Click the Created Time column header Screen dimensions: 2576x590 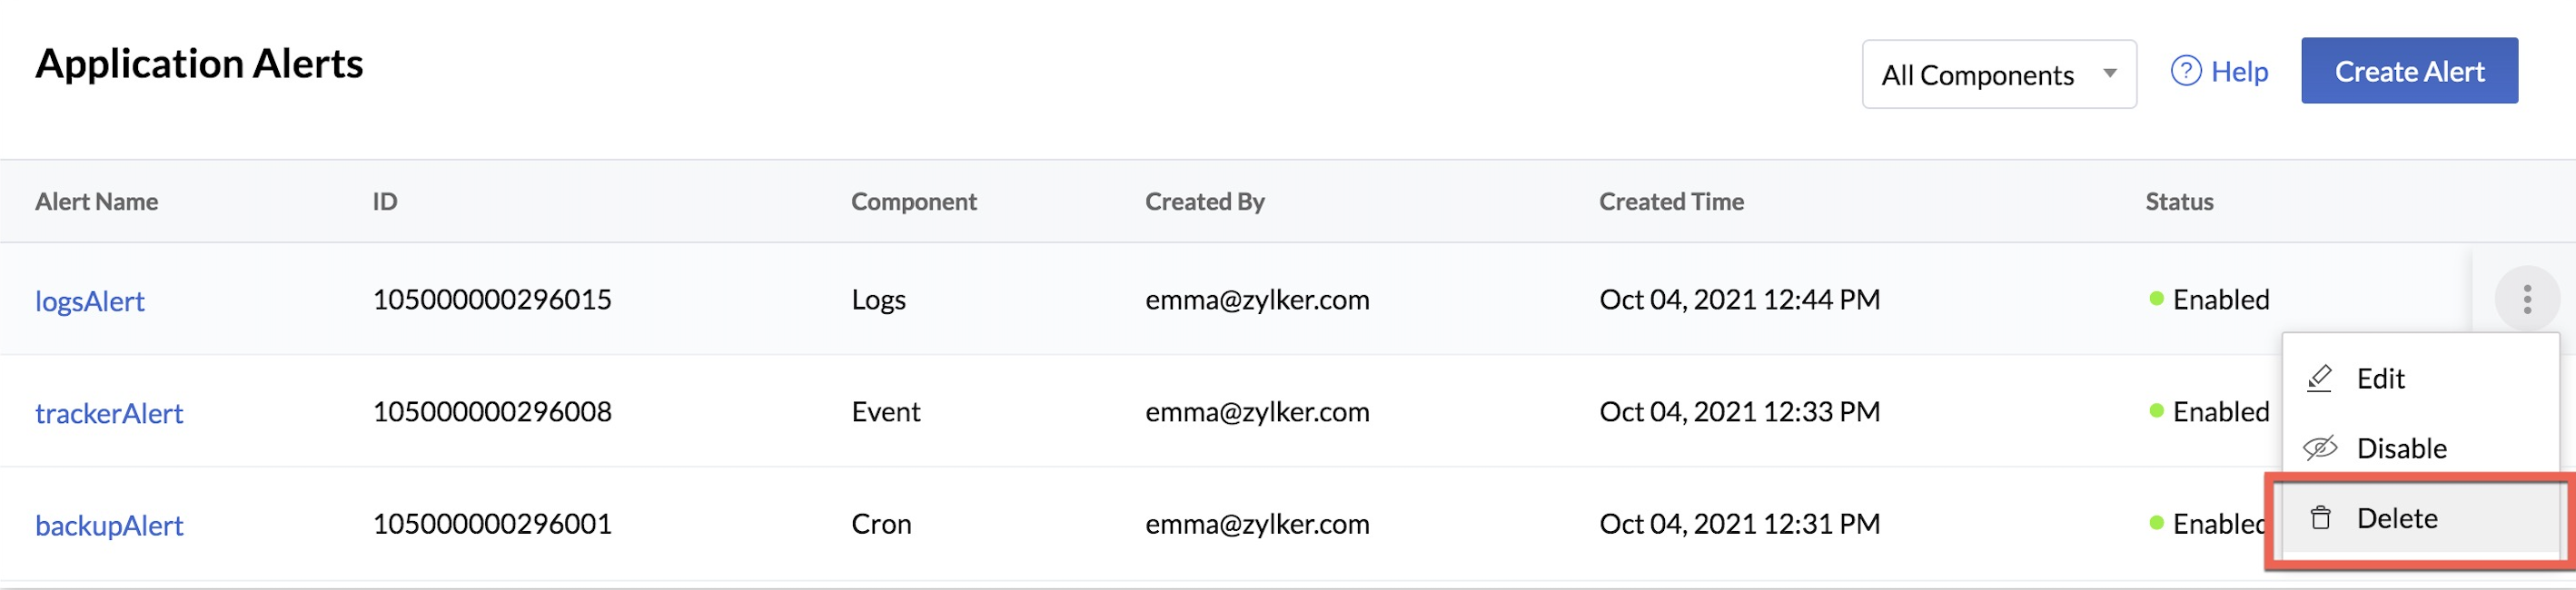[1671, 202]
